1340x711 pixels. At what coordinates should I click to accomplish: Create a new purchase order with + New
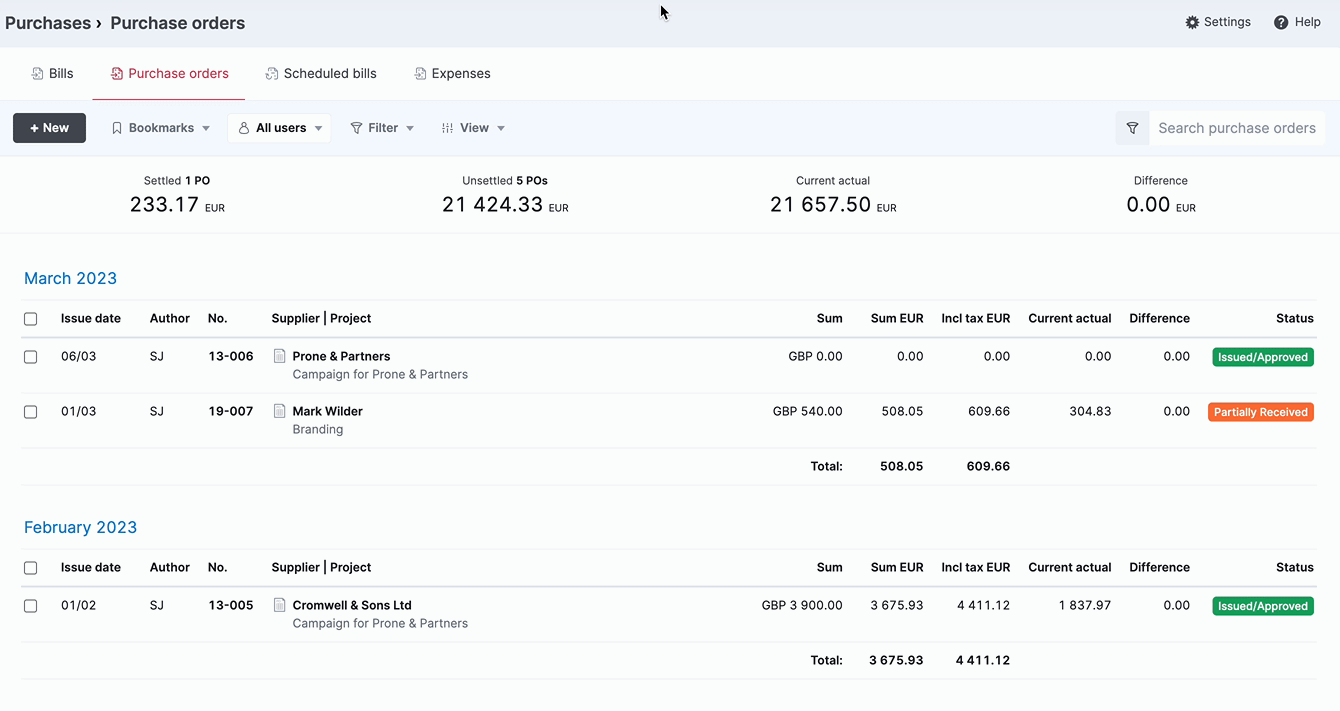click(49, 128)
